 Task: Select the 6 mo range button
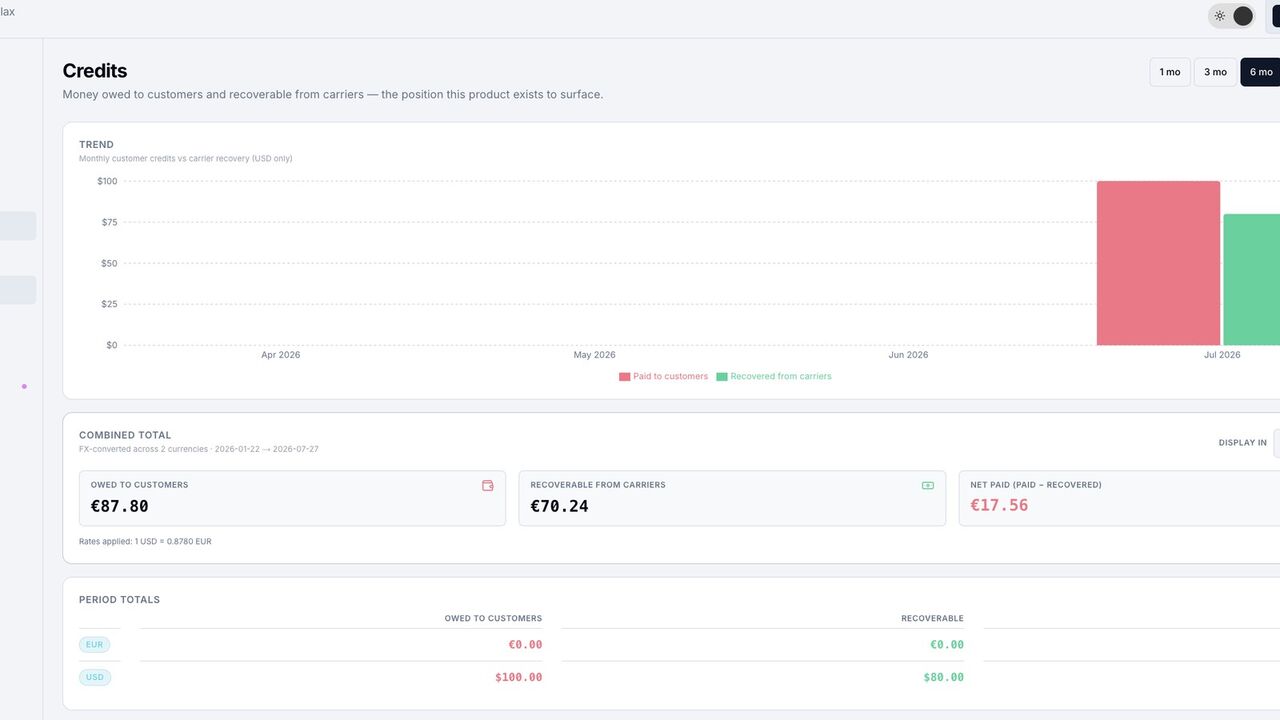(1261, 72)
